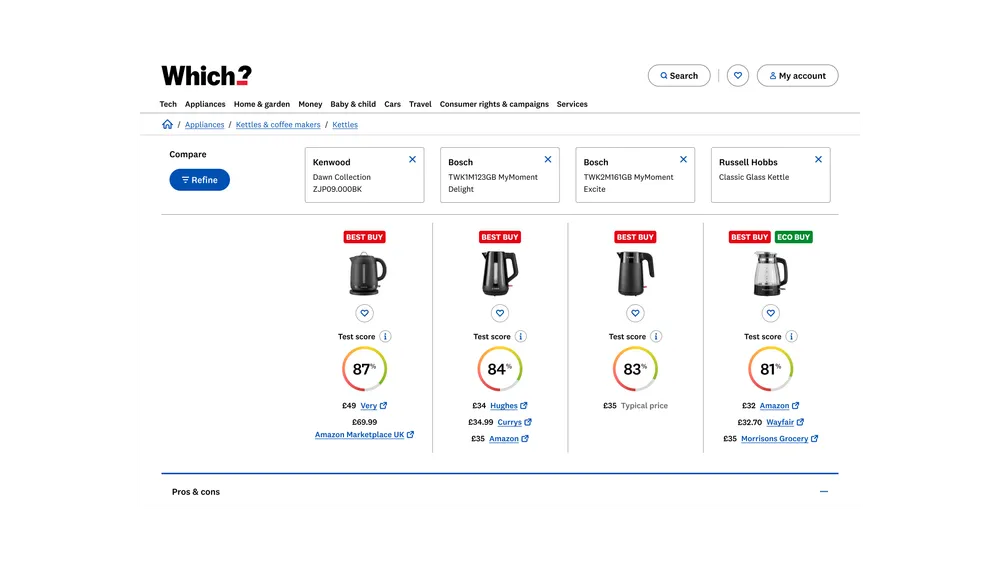
Task: Open the Bosch MyMoment Excite kettle image
Action: click(635, 273)
